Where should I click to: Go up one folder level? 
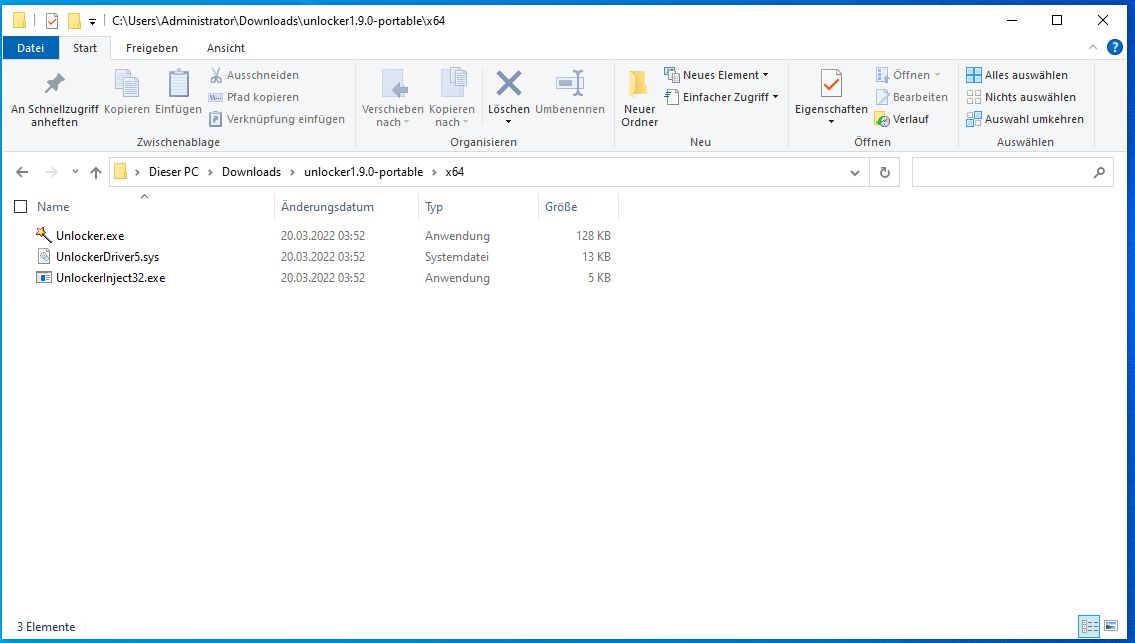tap(96, 172)
